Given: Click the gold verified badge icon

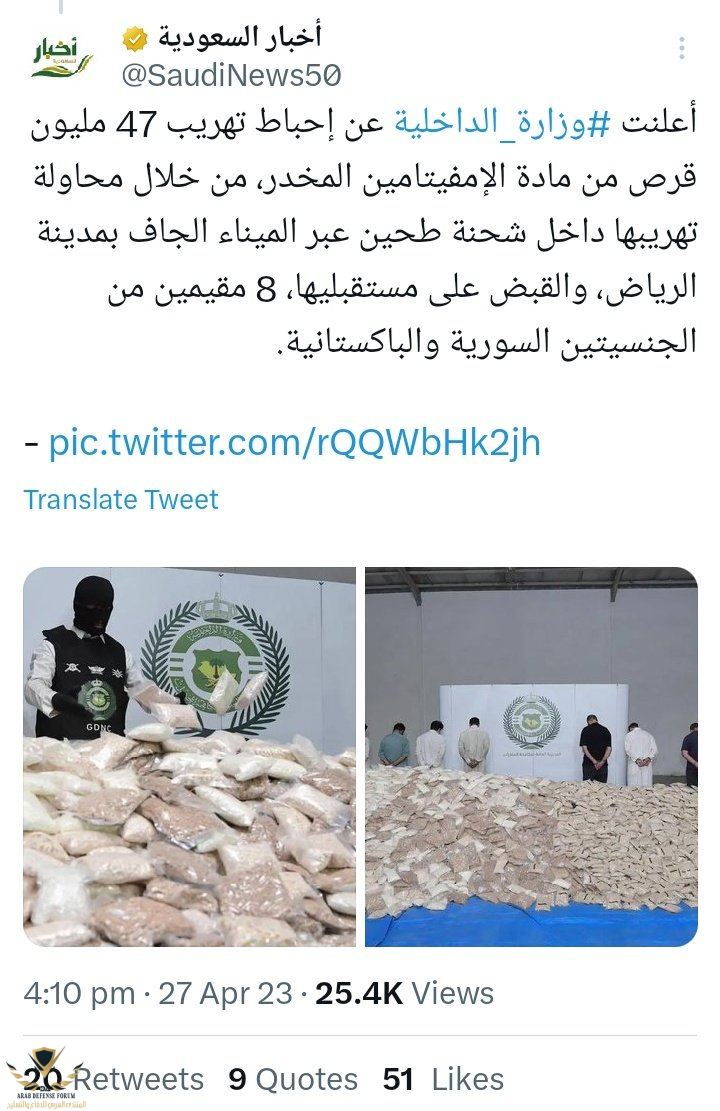Looking at the screenshot, I should [x=135, y=39].
